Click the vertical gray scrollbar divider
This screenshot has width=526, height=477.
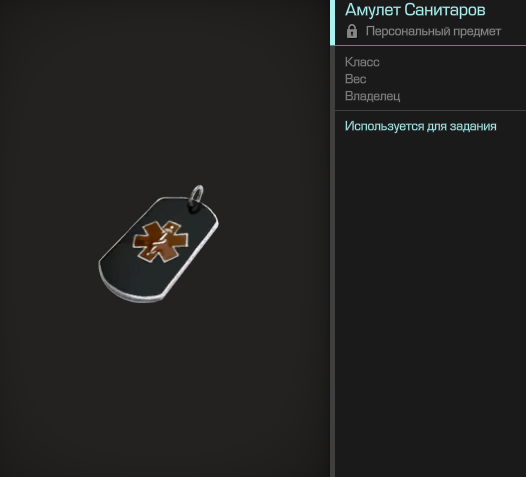pyautogui.click(x=332, y=261)
